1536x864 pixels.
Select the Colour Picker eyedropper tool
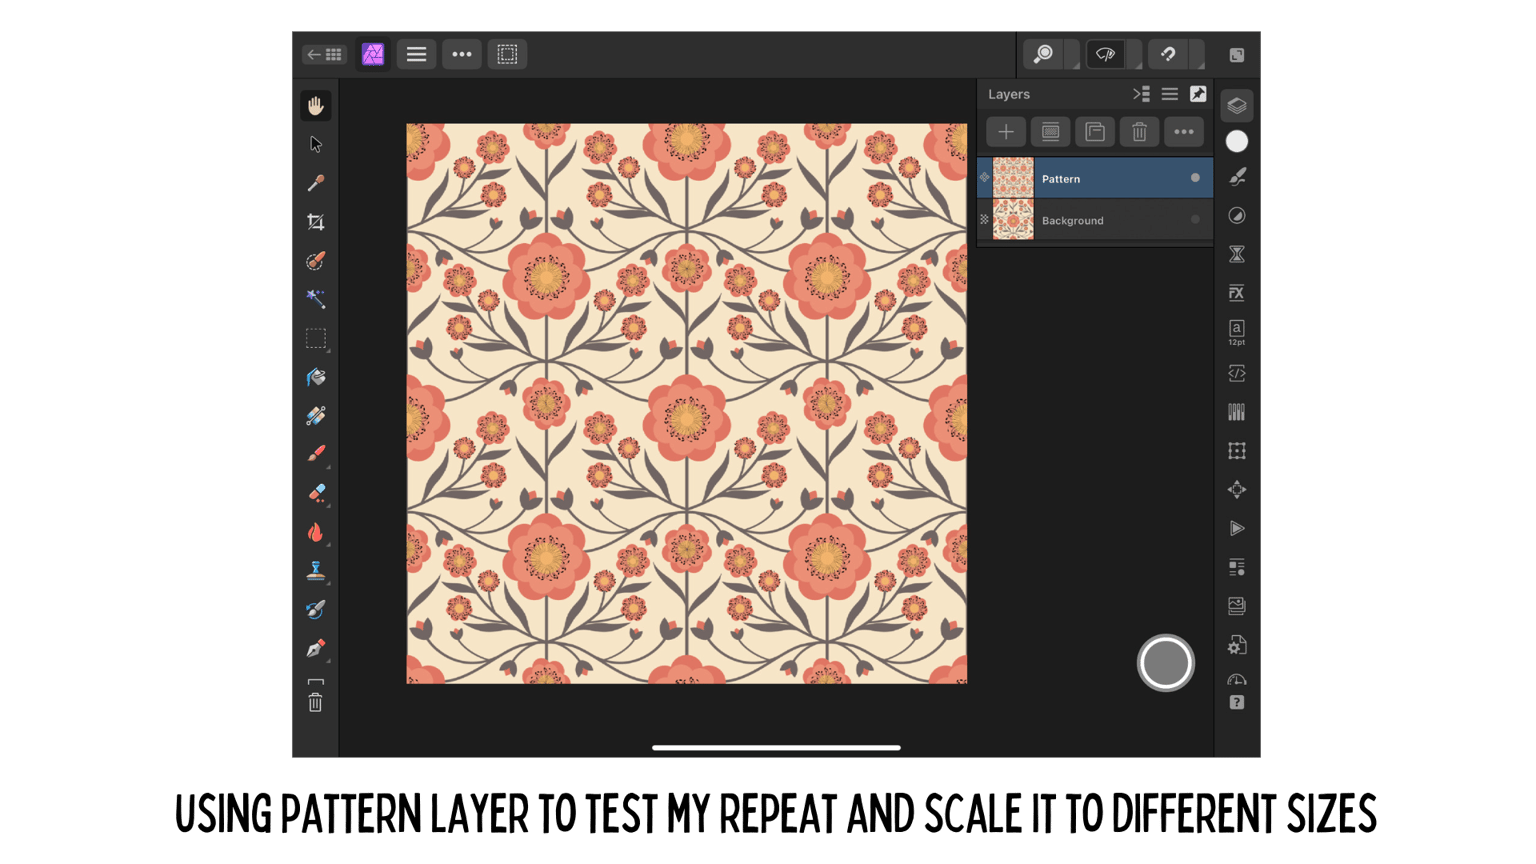pyautogui.click(x=316, y=183)
